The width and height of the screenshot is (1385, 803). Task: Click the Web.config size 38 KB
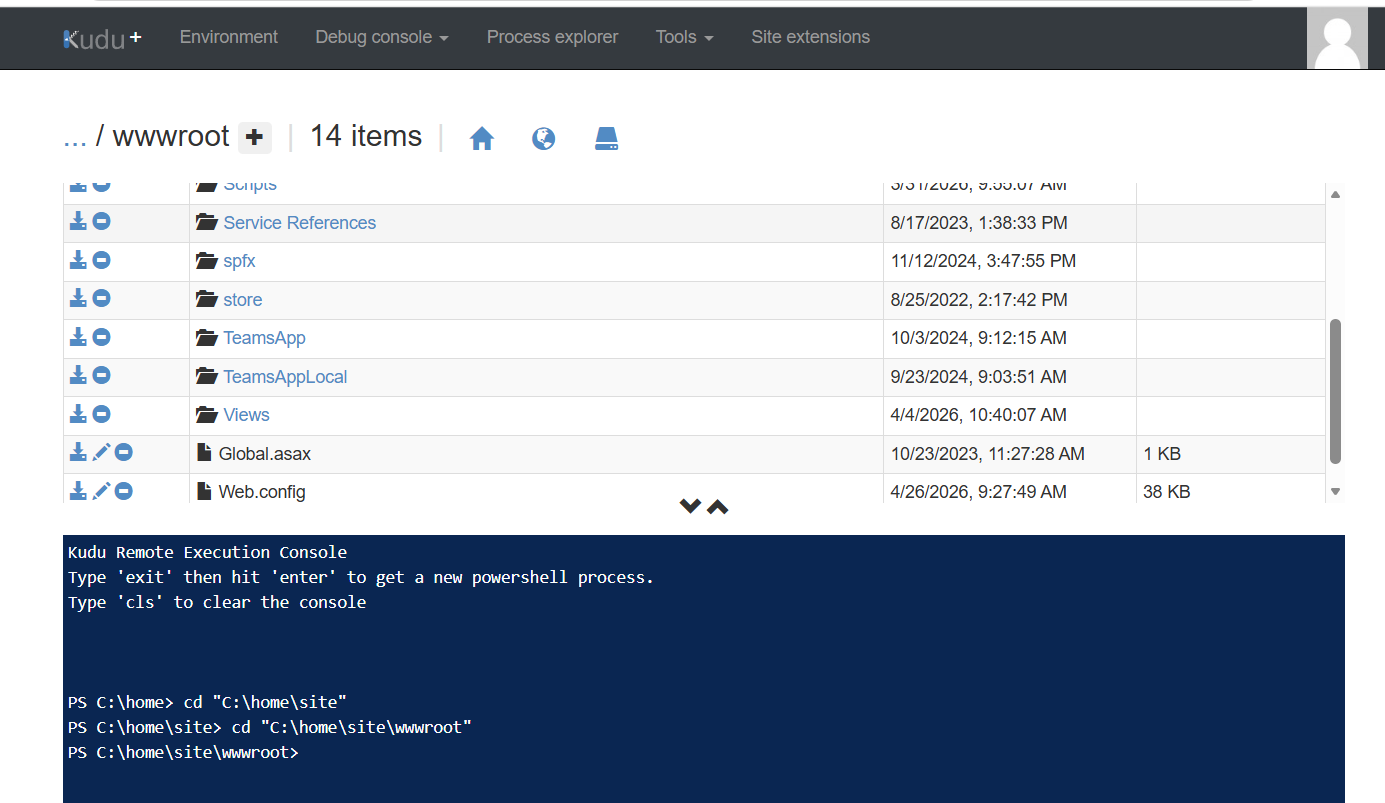(1167, 492)
